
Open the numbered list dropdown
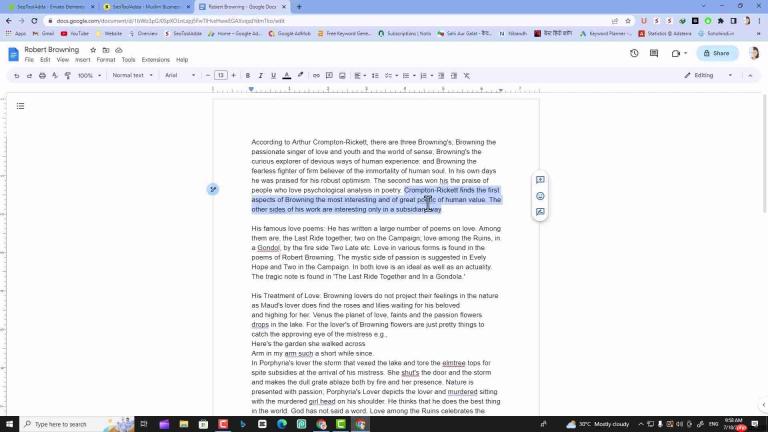(x=426, y=75)
